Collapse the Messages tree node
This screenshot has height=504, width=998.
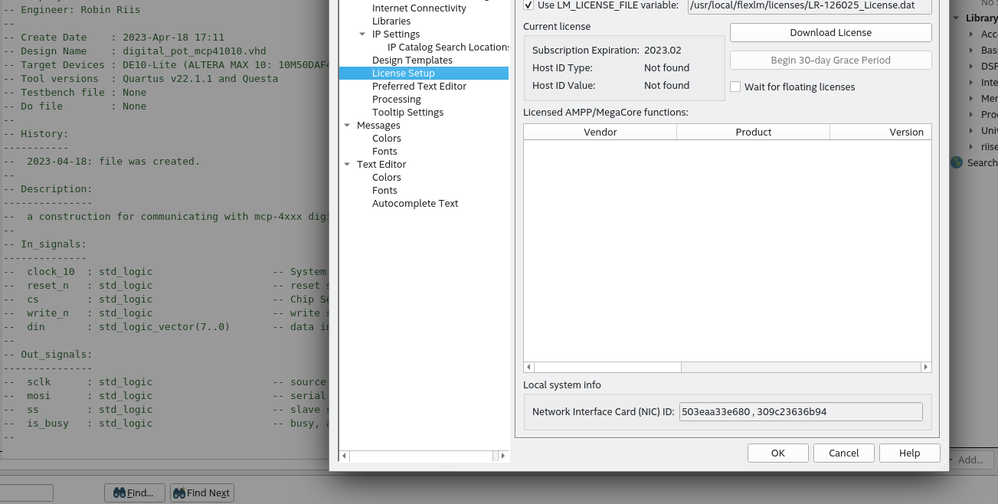(347, 125)
